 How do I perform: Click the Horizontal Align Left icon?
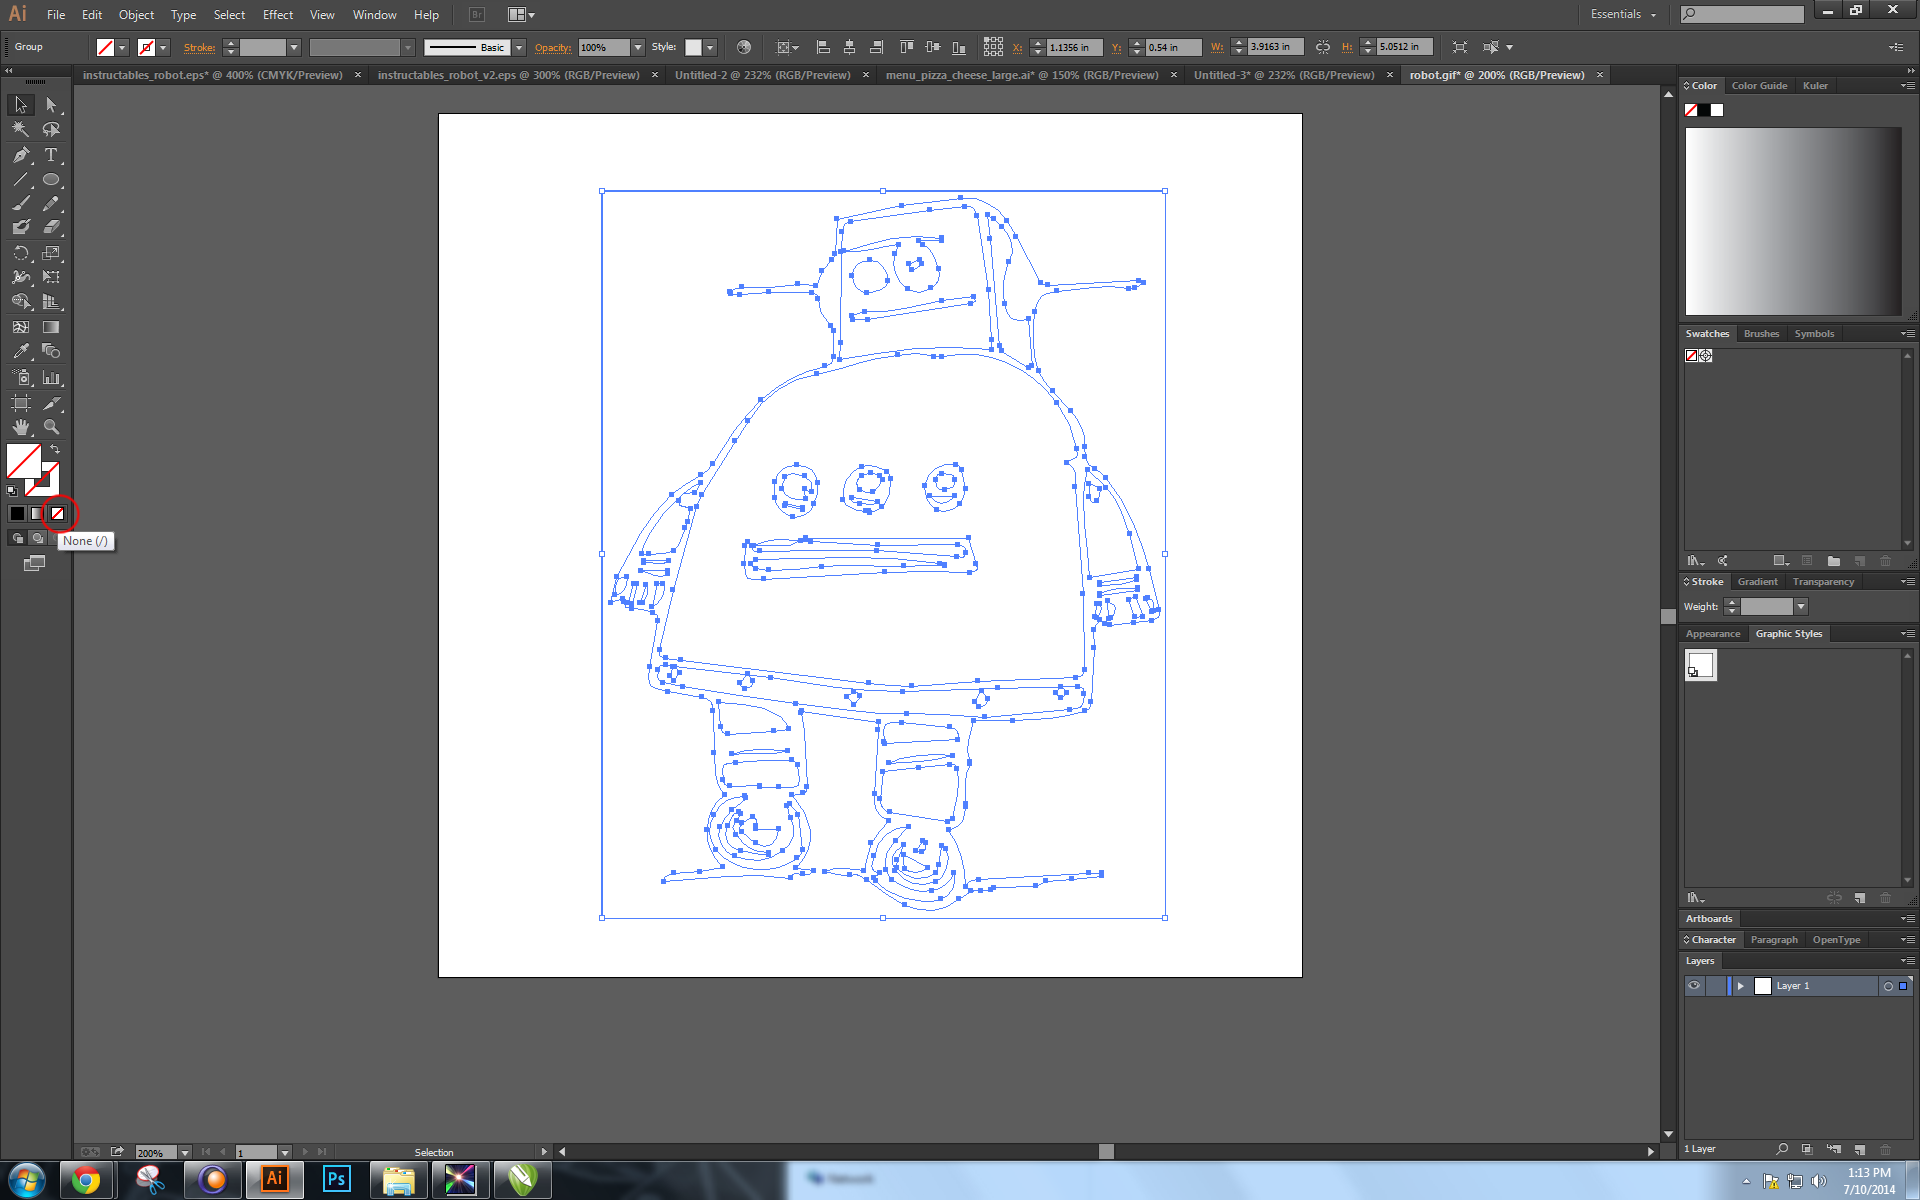pyautogui.click(x=823, y=47)
